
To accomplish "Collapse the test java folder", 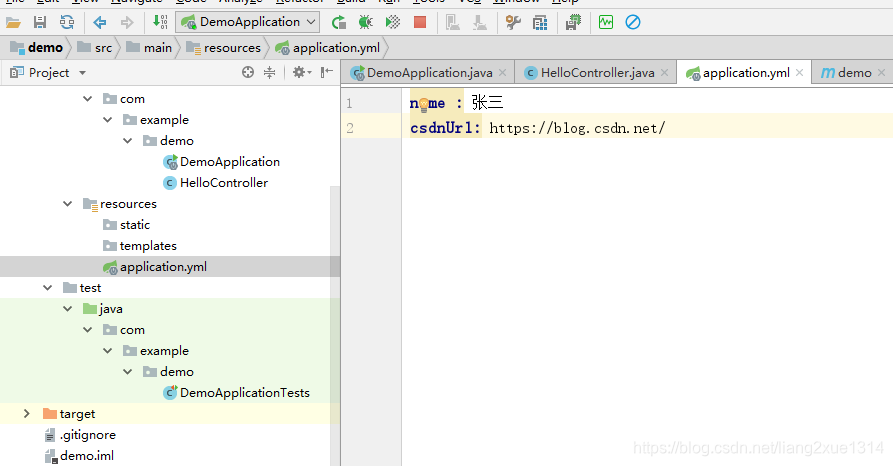I will (x=68, y=309).
